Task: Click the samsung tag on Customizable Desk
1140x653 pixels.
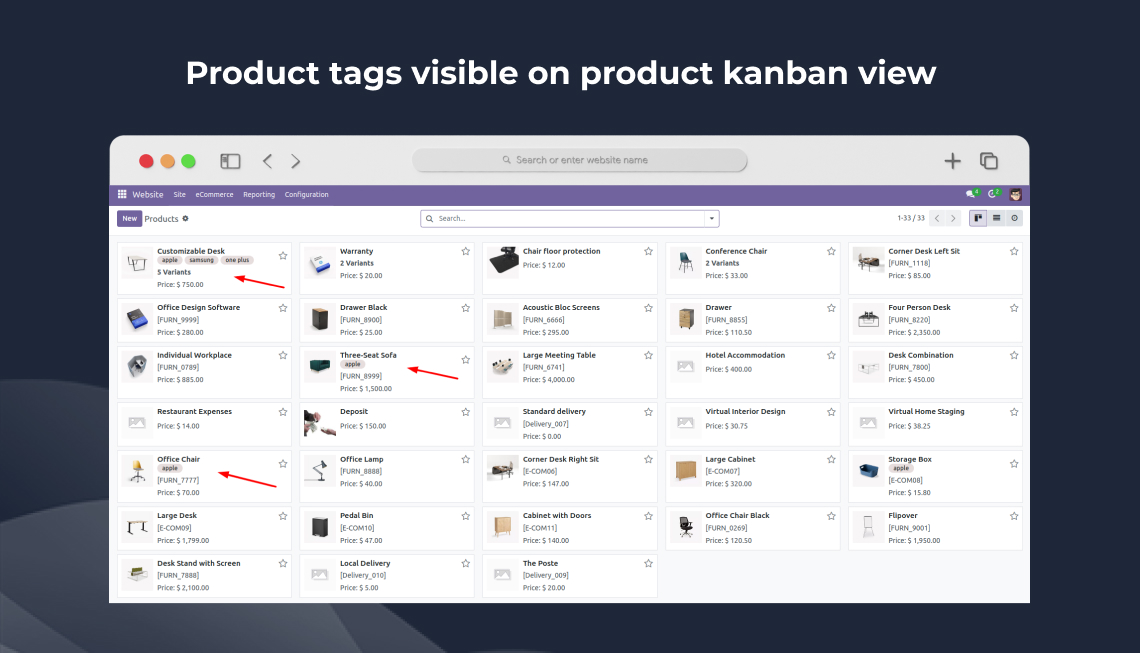Action: [201, 260]
